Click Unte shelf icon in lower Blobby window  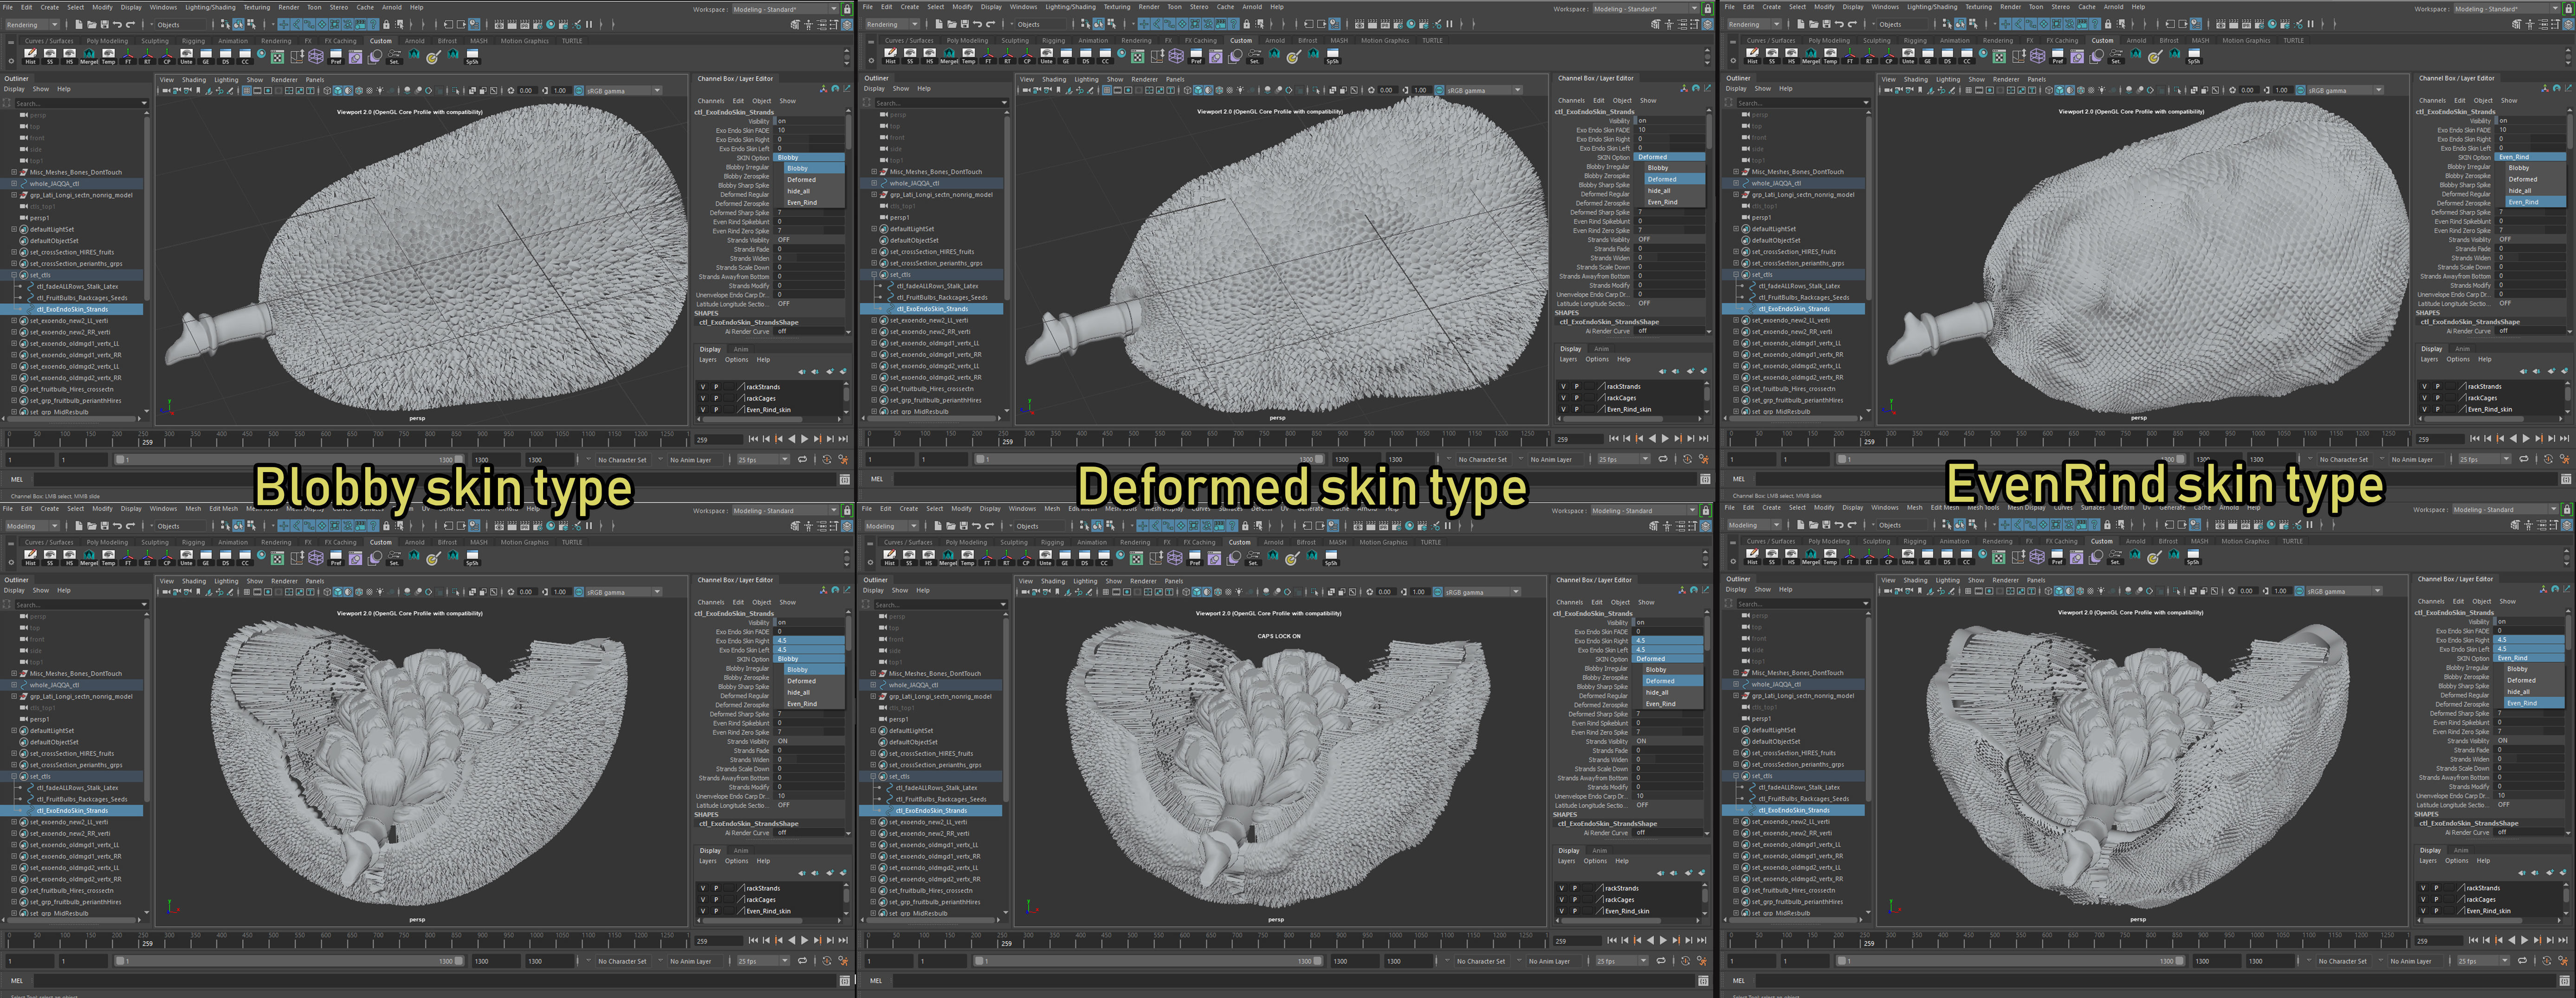[186, 558]
